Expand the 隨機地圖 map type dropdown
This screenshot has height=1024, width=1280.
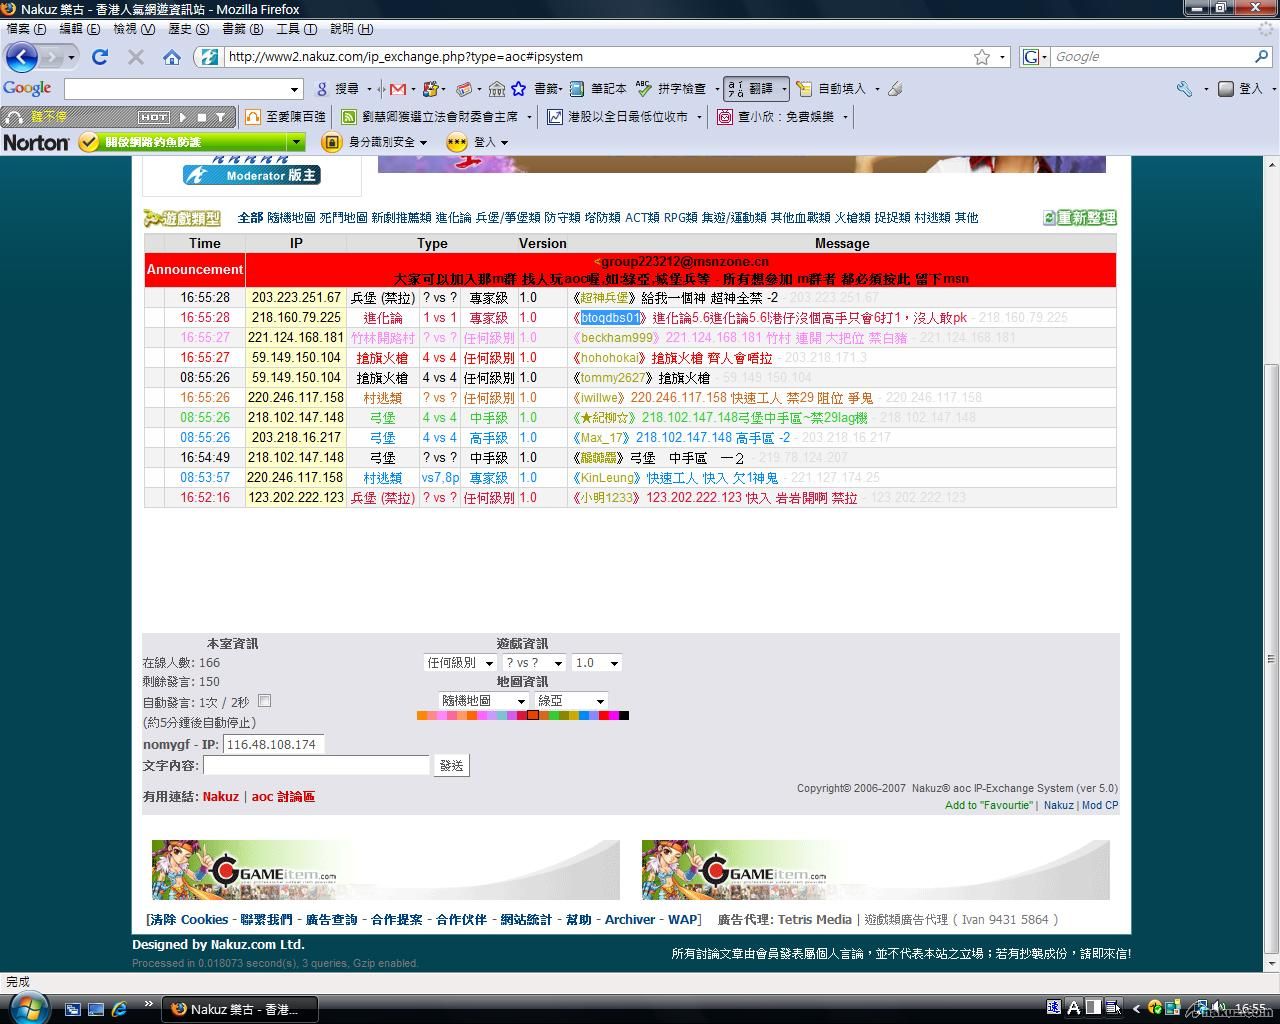(483, 701)
